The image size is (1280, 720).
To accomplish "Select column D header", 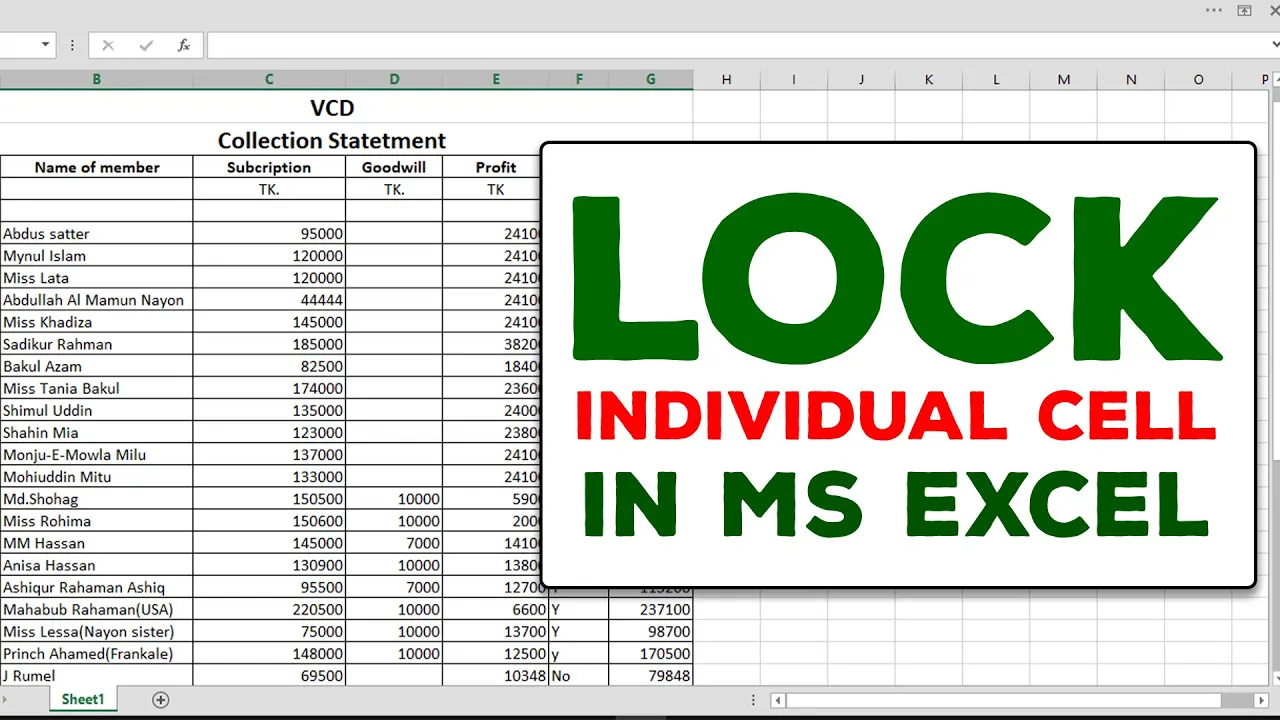I will tap(394, 79).
